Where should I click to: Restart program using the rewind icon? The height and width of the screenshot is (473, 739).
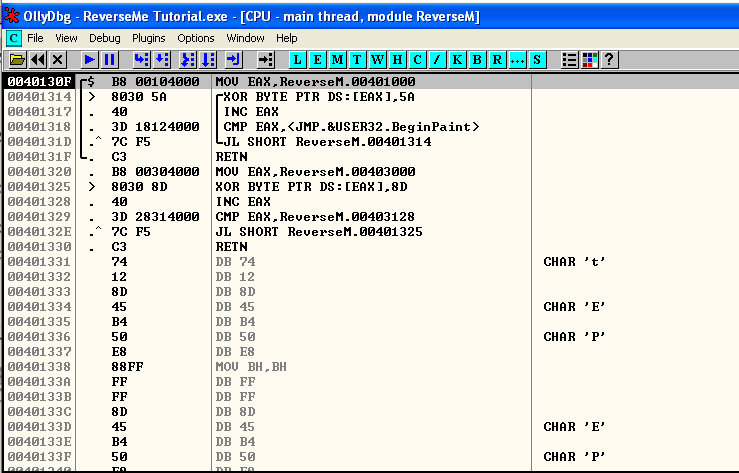click(38, 60)
